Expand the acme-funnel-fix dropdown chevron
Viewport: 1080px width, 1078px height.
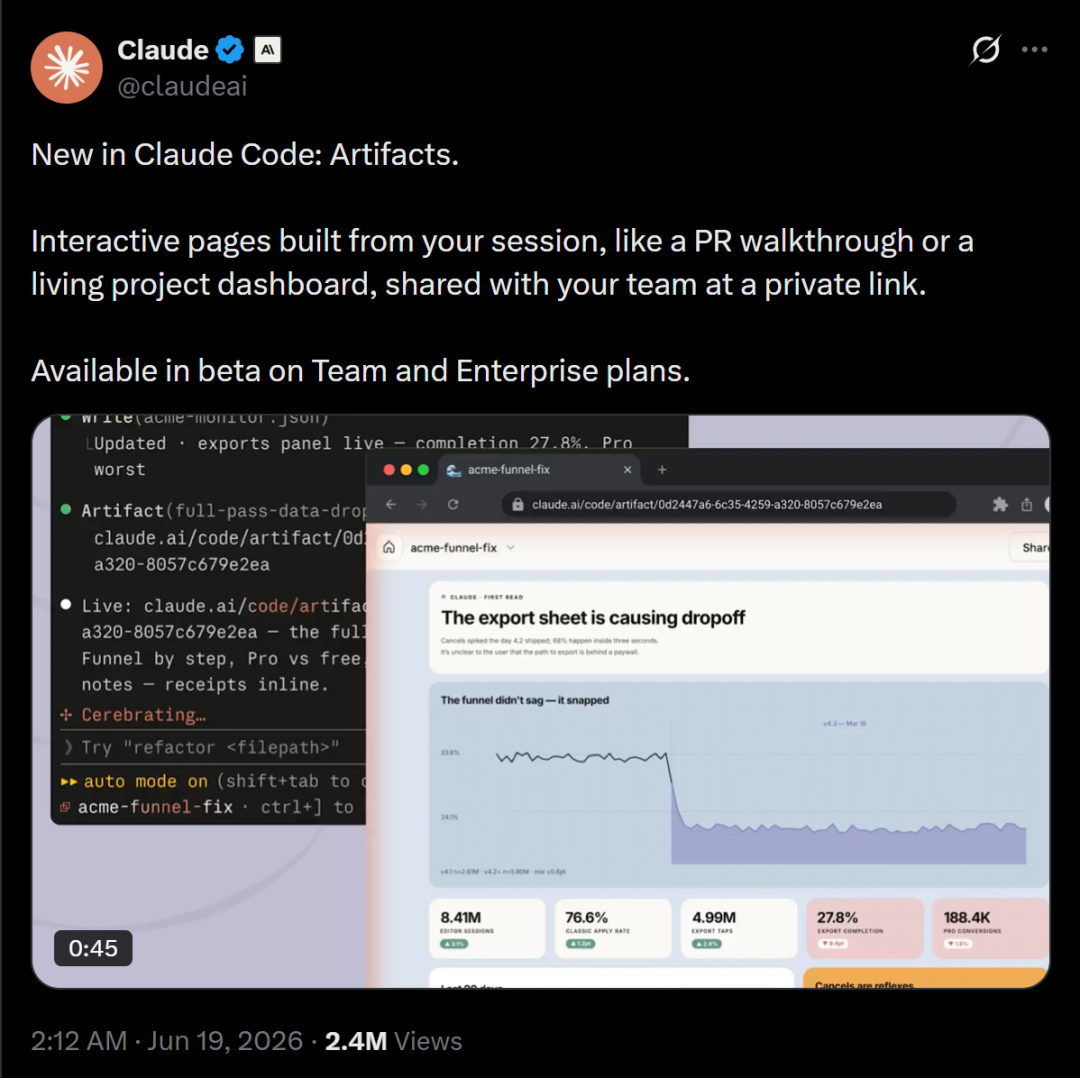tap(511, 548)
